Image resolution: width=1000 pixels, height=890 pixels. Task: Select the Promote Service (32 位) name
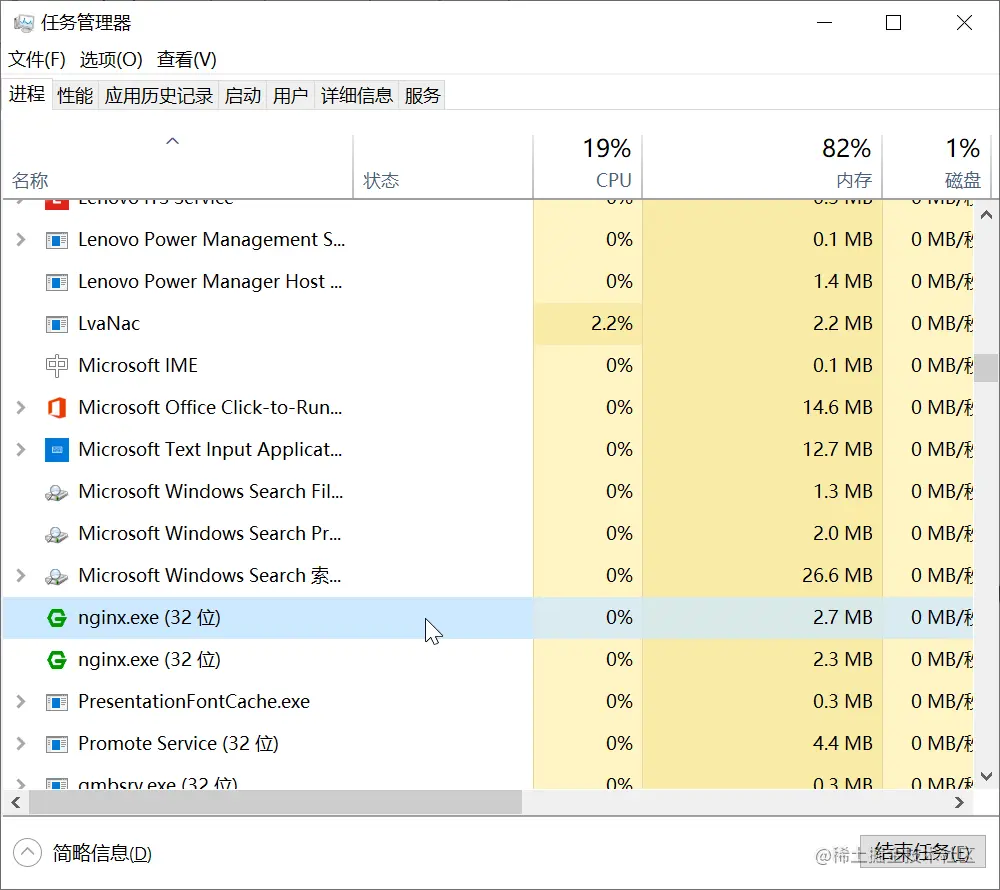(x=179, y=743)
